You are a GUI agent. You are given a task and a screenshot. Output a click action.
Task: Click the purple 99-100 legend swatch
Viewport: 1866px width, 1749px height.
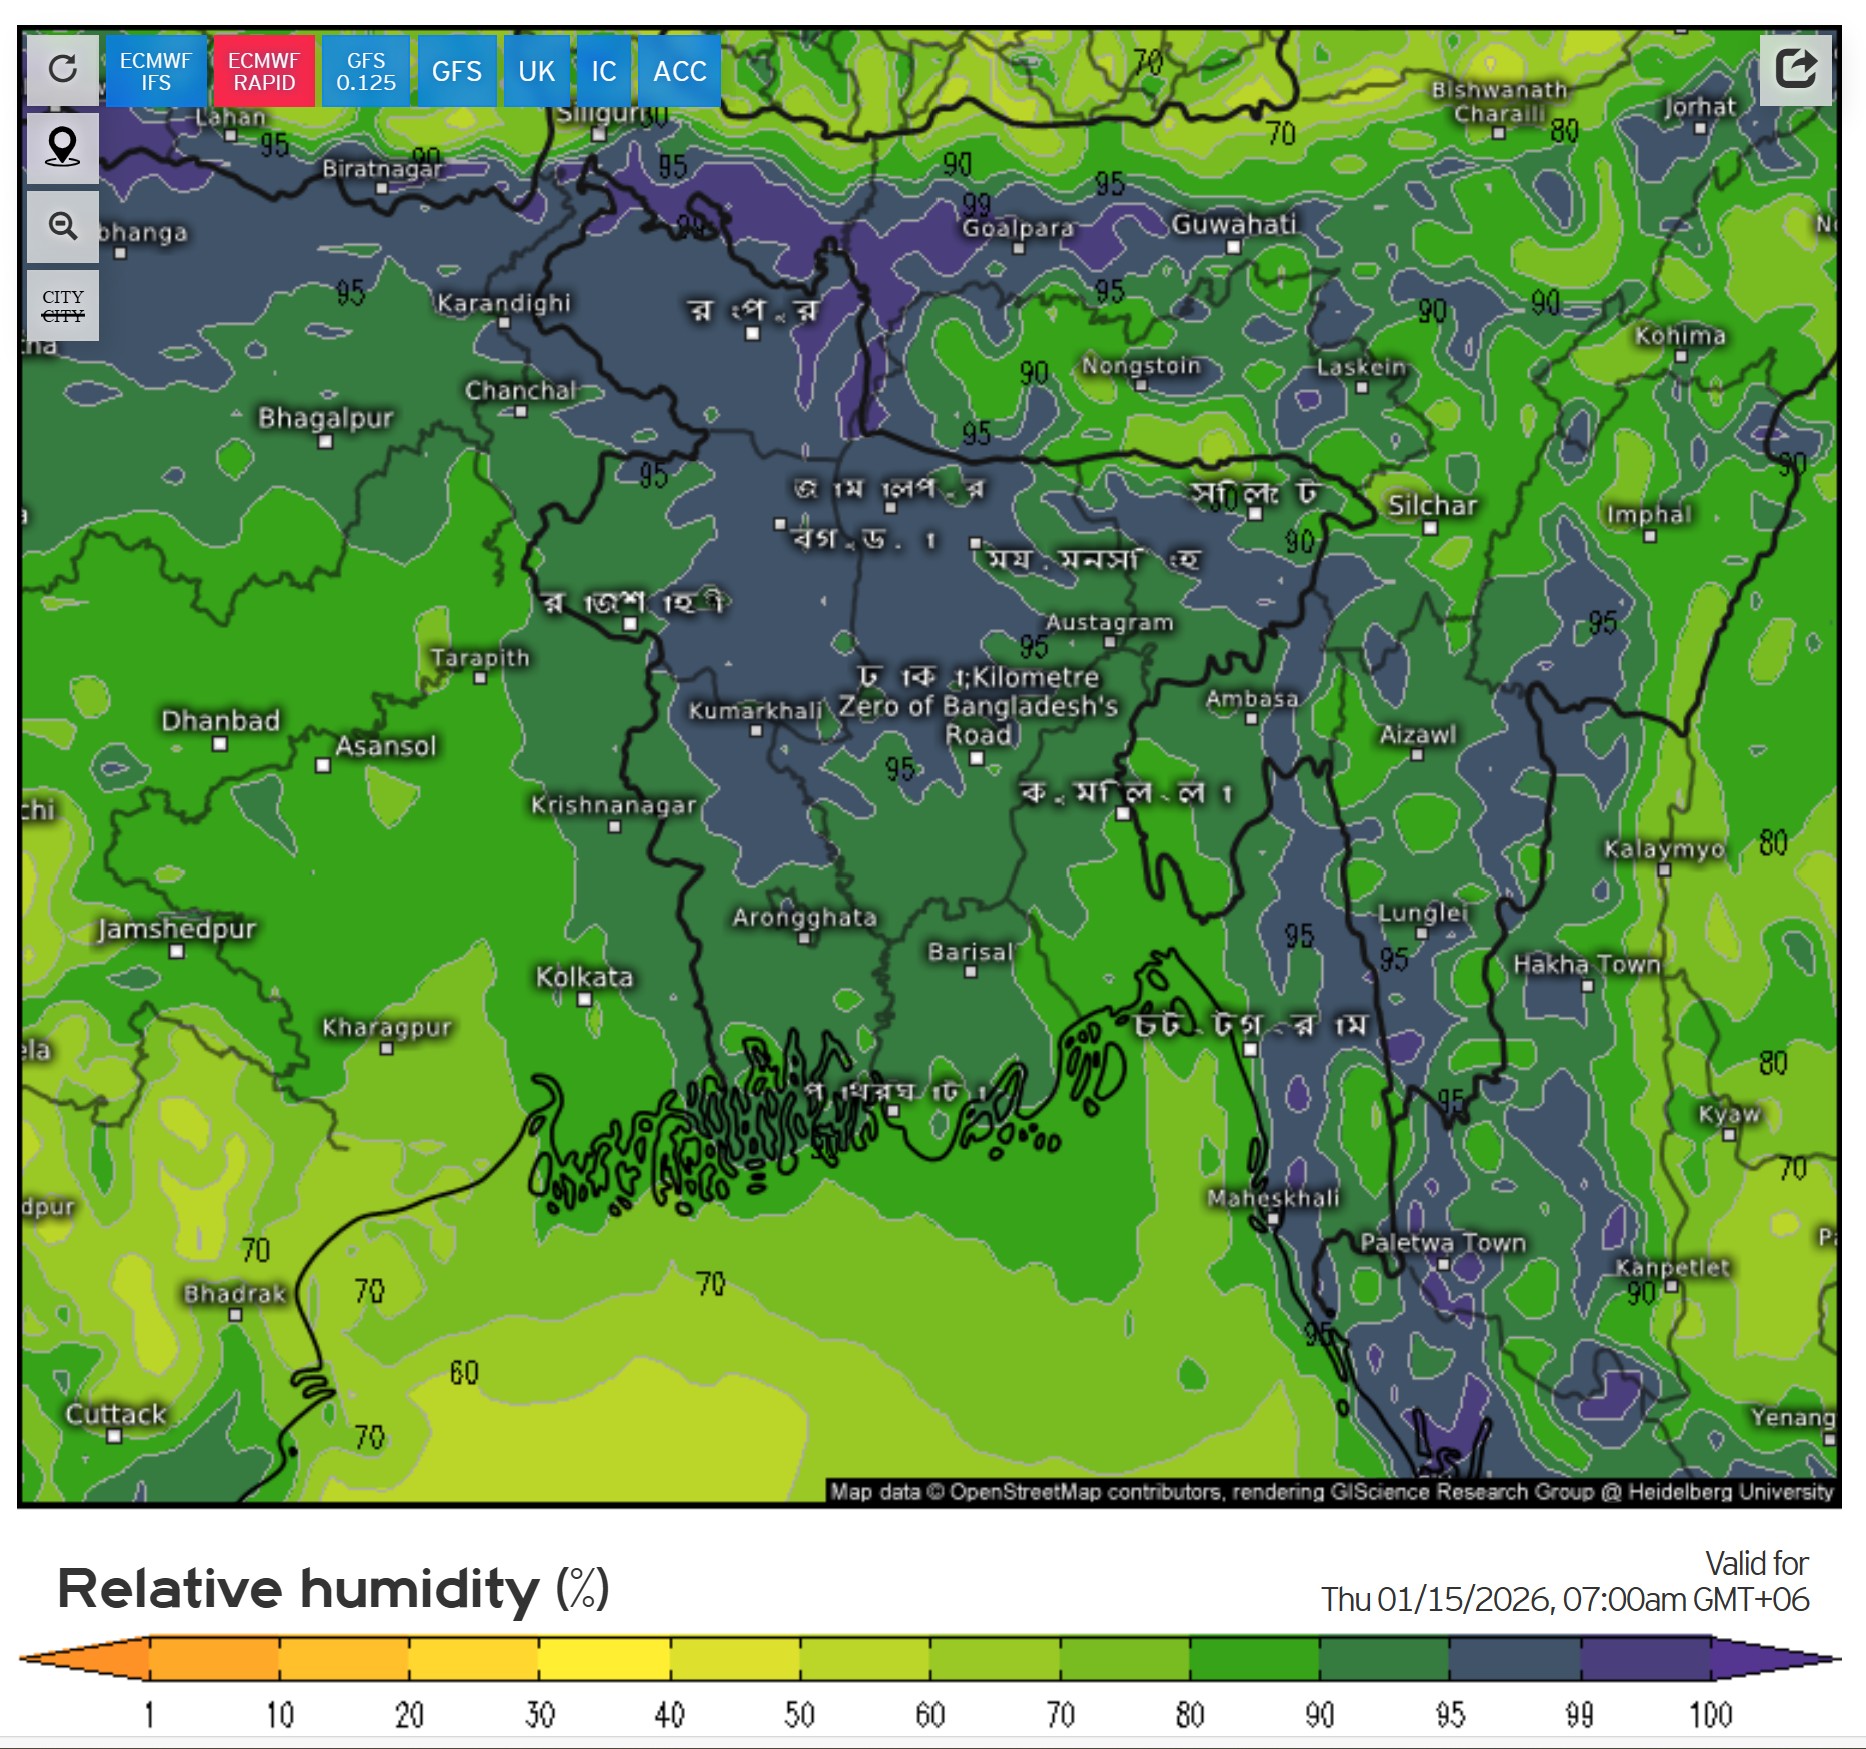1645,1658
